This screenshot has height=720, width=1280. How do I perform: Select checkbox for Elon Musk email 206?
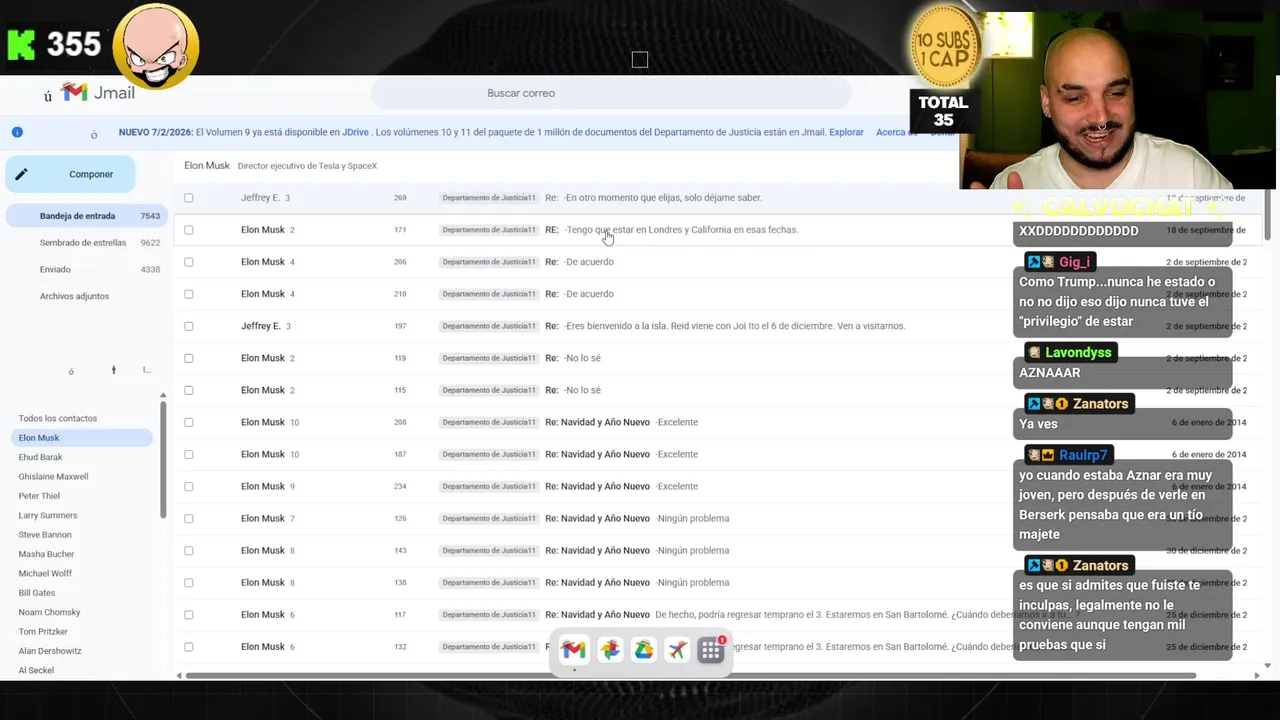[x=188, y=262]
